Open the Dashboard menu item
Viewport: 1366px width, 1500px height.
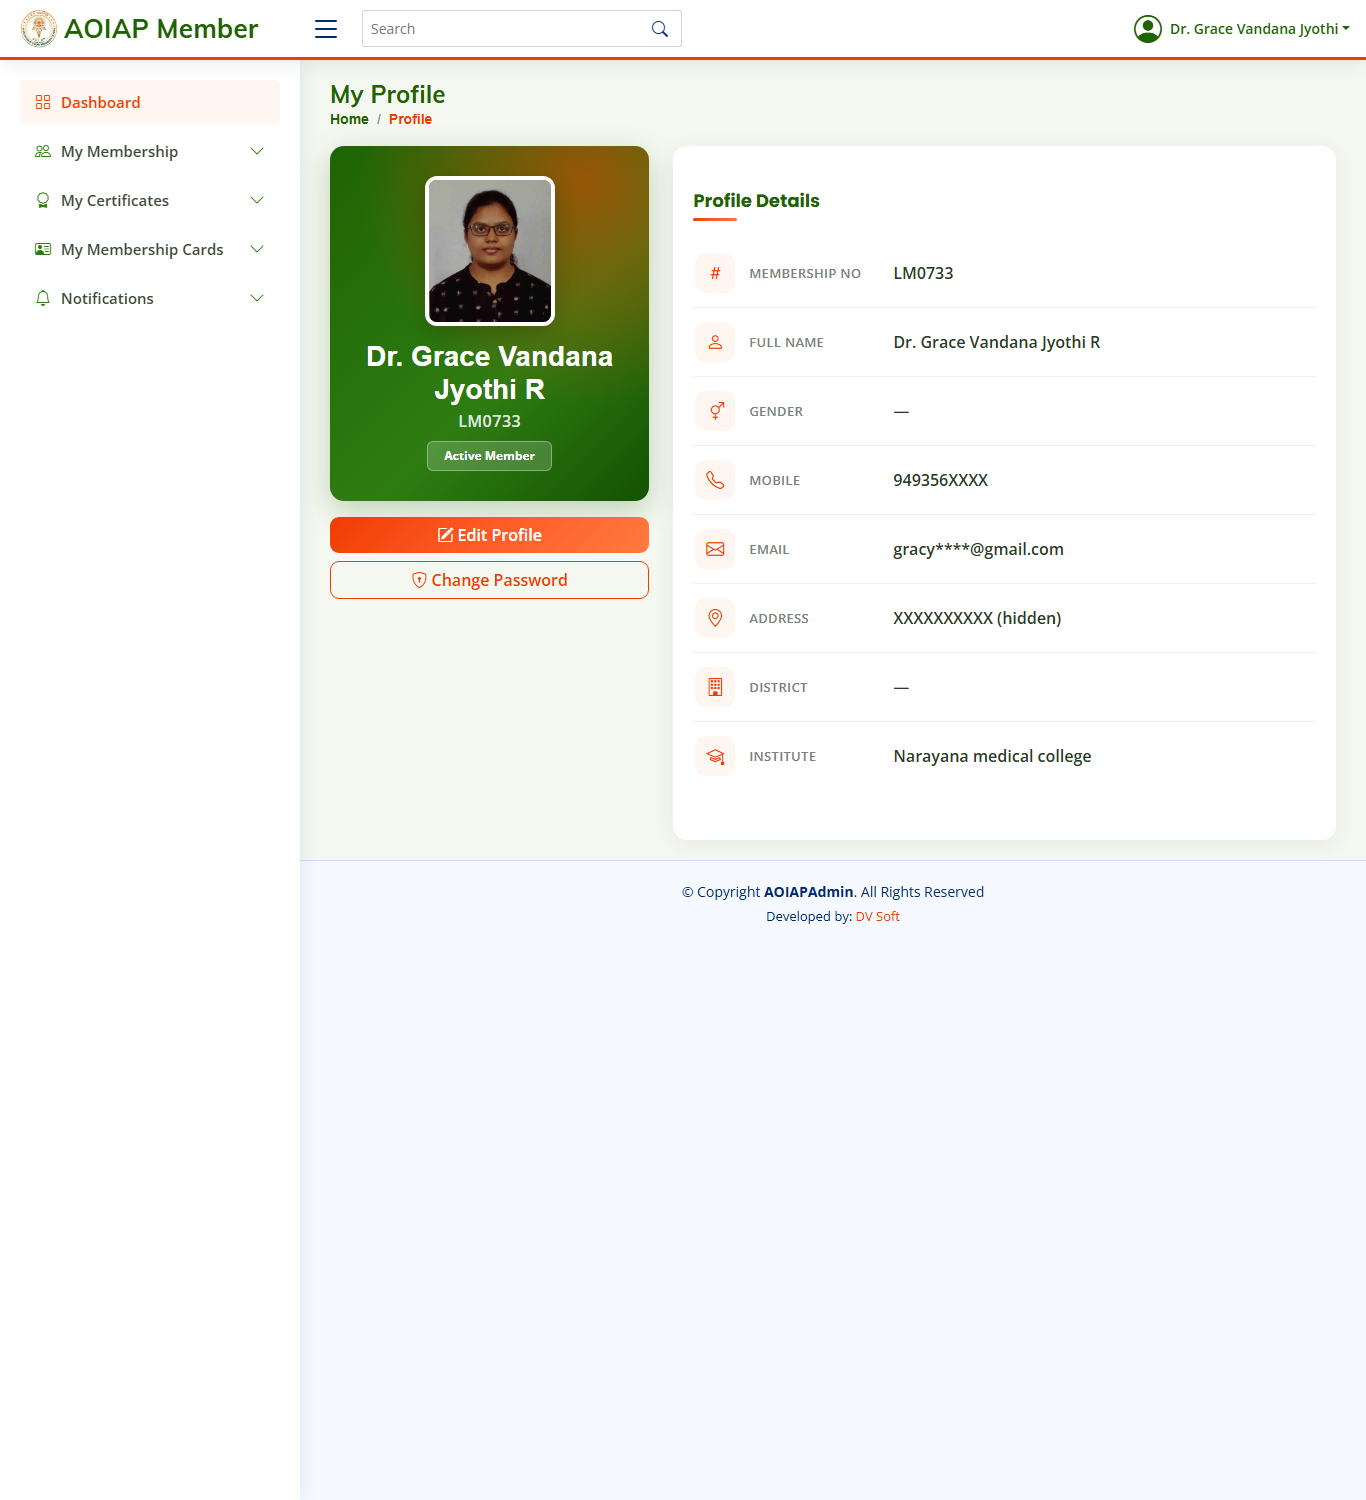pyautogui.click(x=150, y=102)
